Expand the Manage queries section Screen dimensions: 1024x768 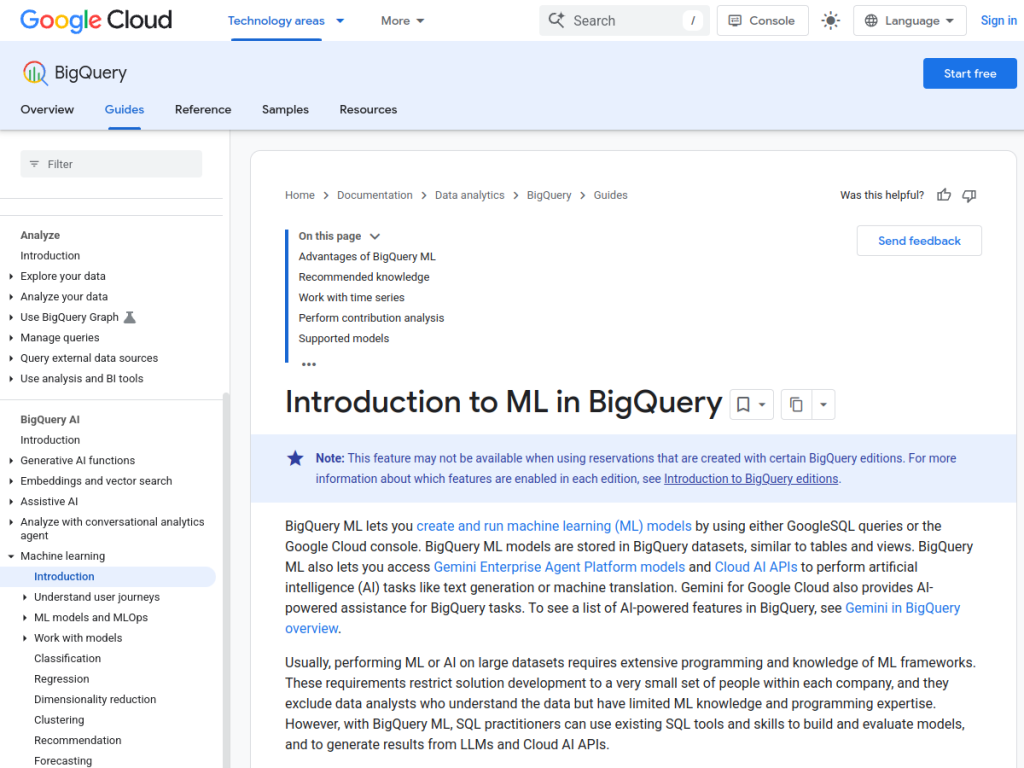pyautogui.click(x=11, y=338)
